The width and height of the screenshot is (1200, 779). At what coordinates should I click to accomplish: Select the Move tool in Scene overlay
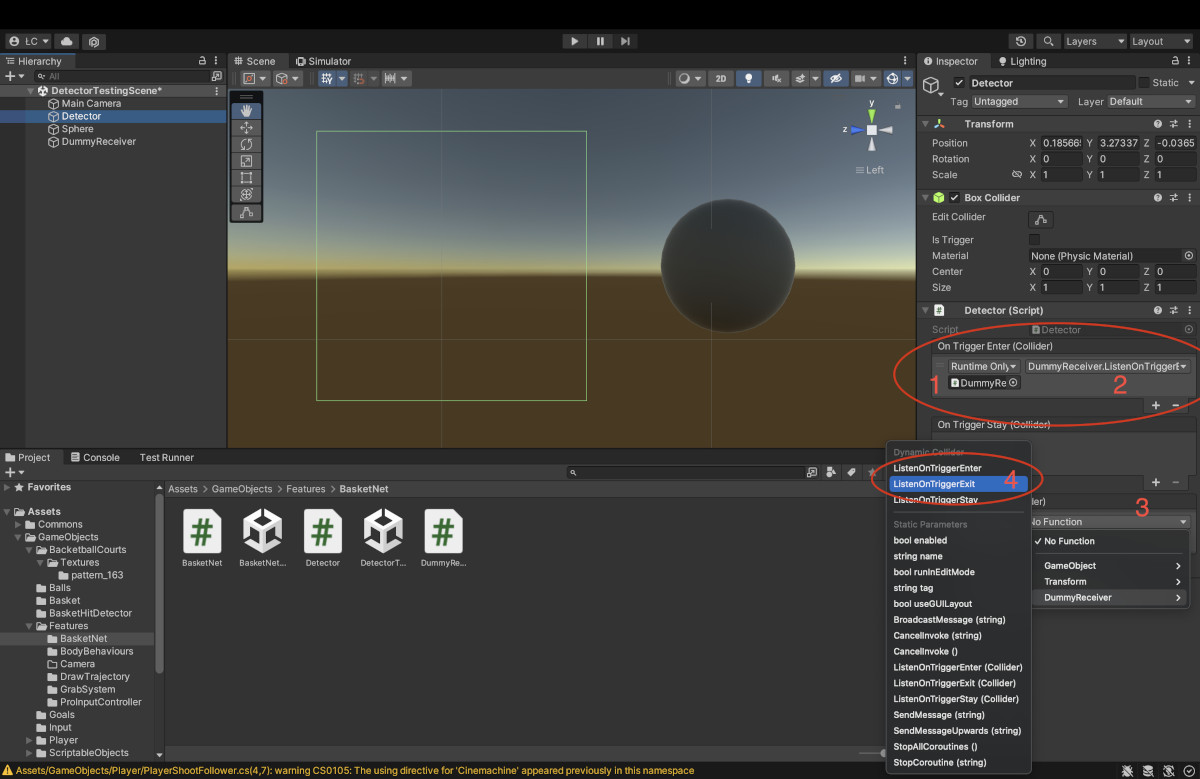246,128
